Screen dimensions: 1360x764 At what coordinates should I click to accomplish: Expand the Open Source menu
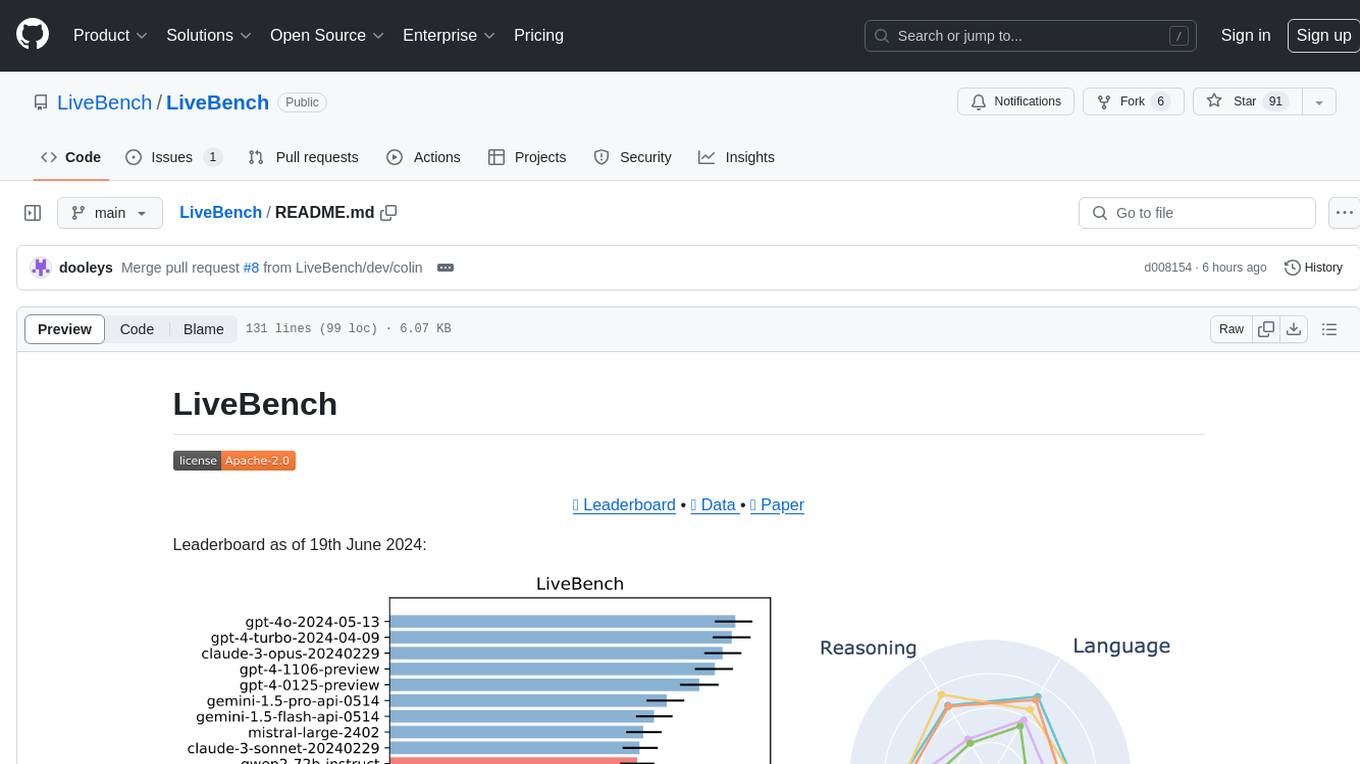coord(327,35)
